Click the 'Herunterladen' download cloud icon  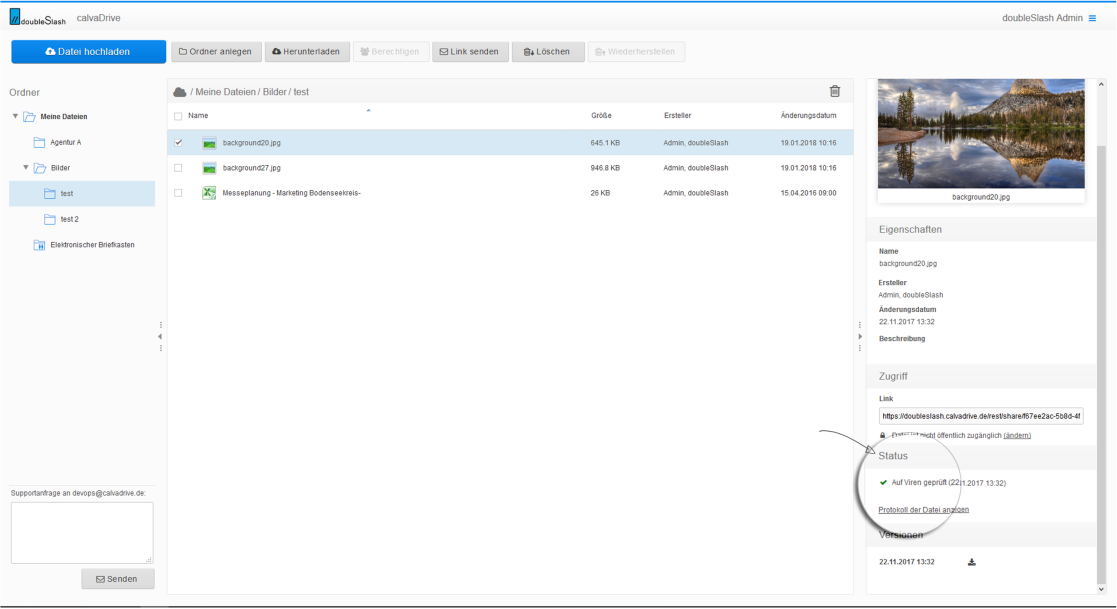click(275, 51)
